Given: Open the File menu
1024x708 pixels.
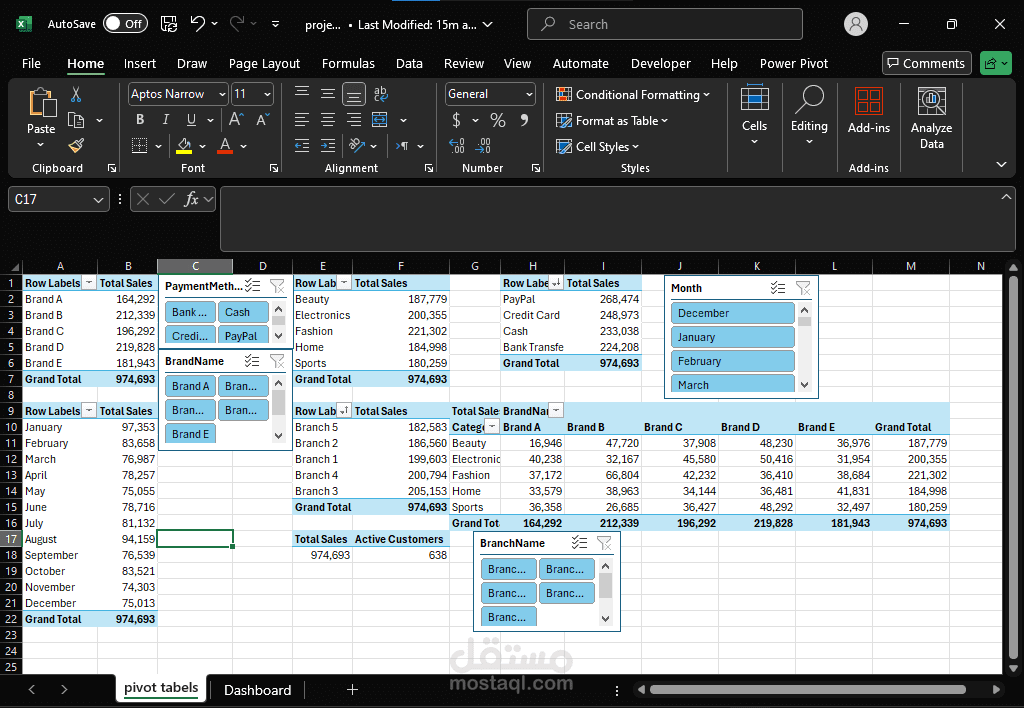Looking at the screenshot, I should point(31,63).
